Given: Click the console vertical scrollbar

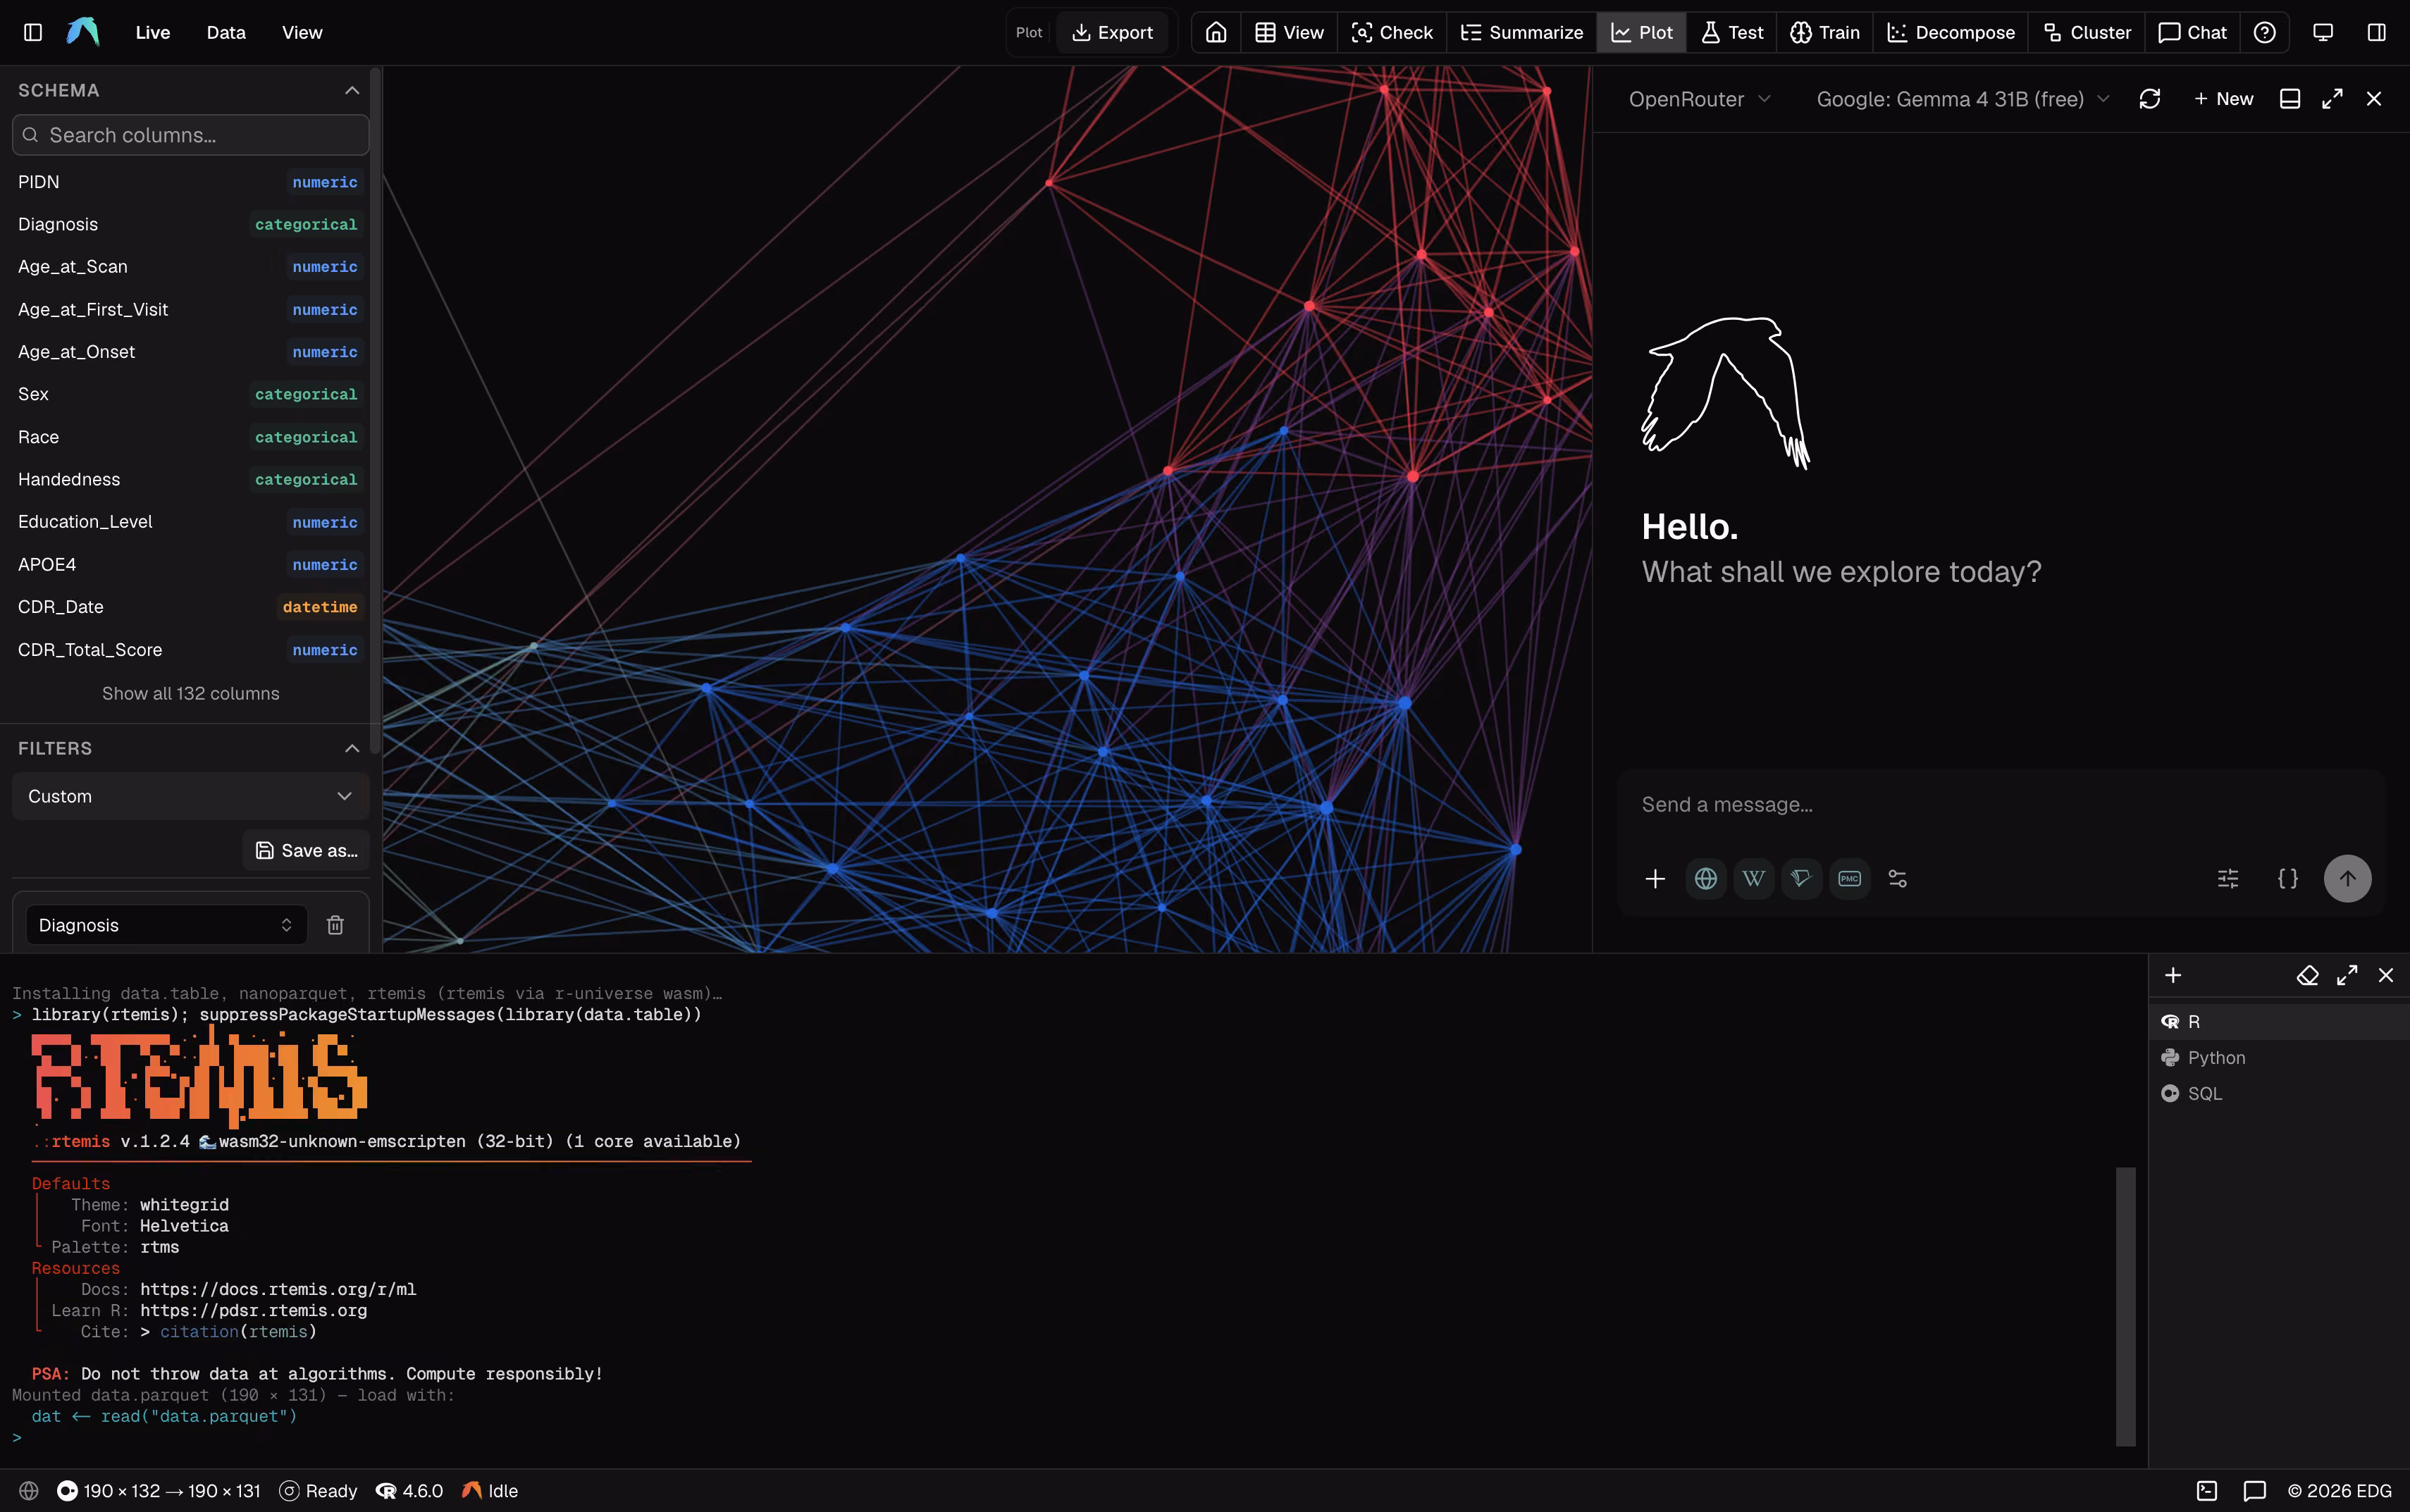Looking at the screenshot, I should (2126, 1305).
